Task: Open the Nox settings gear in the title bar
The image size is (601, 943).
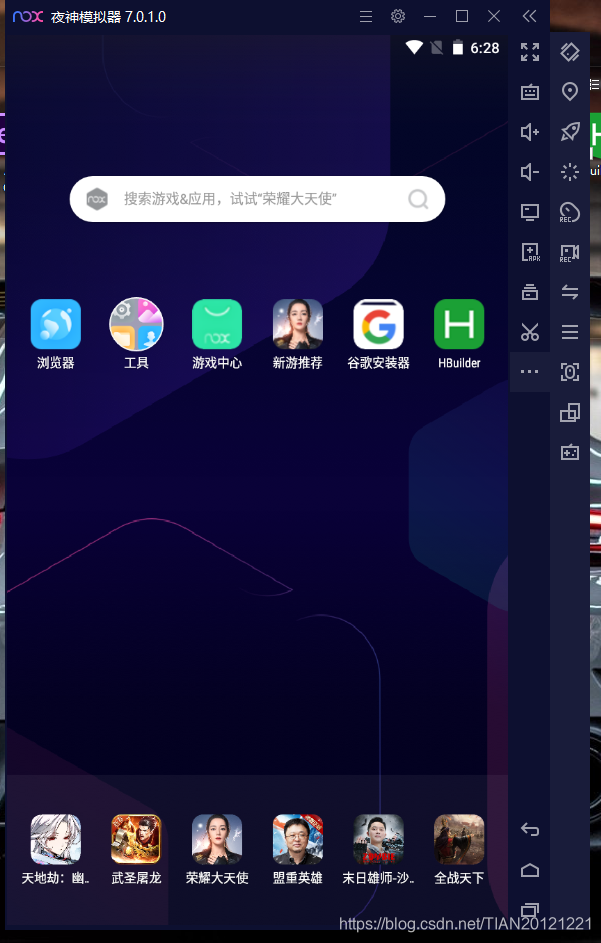Action: coord(398,16)
